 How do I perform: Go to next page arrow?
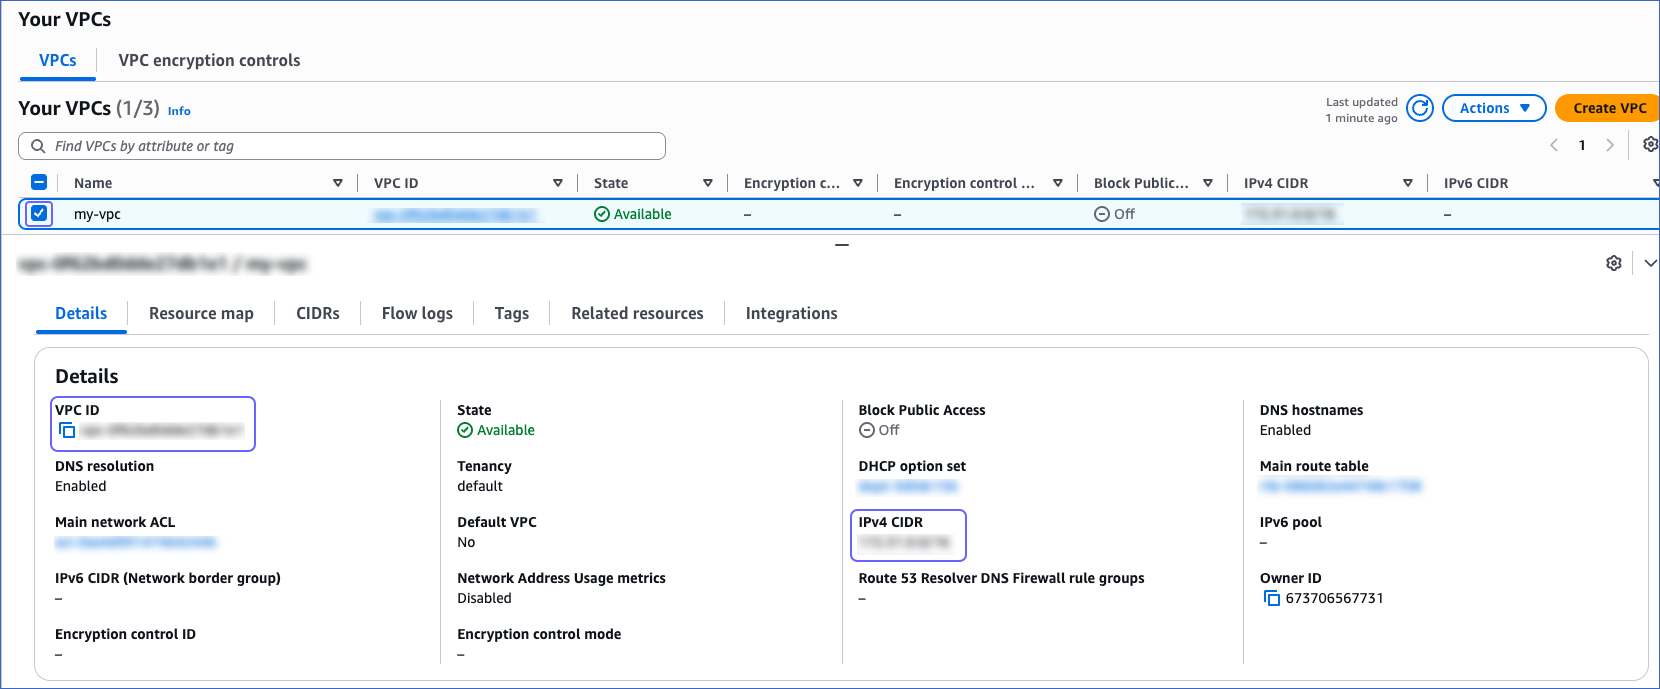(1610, 145)
